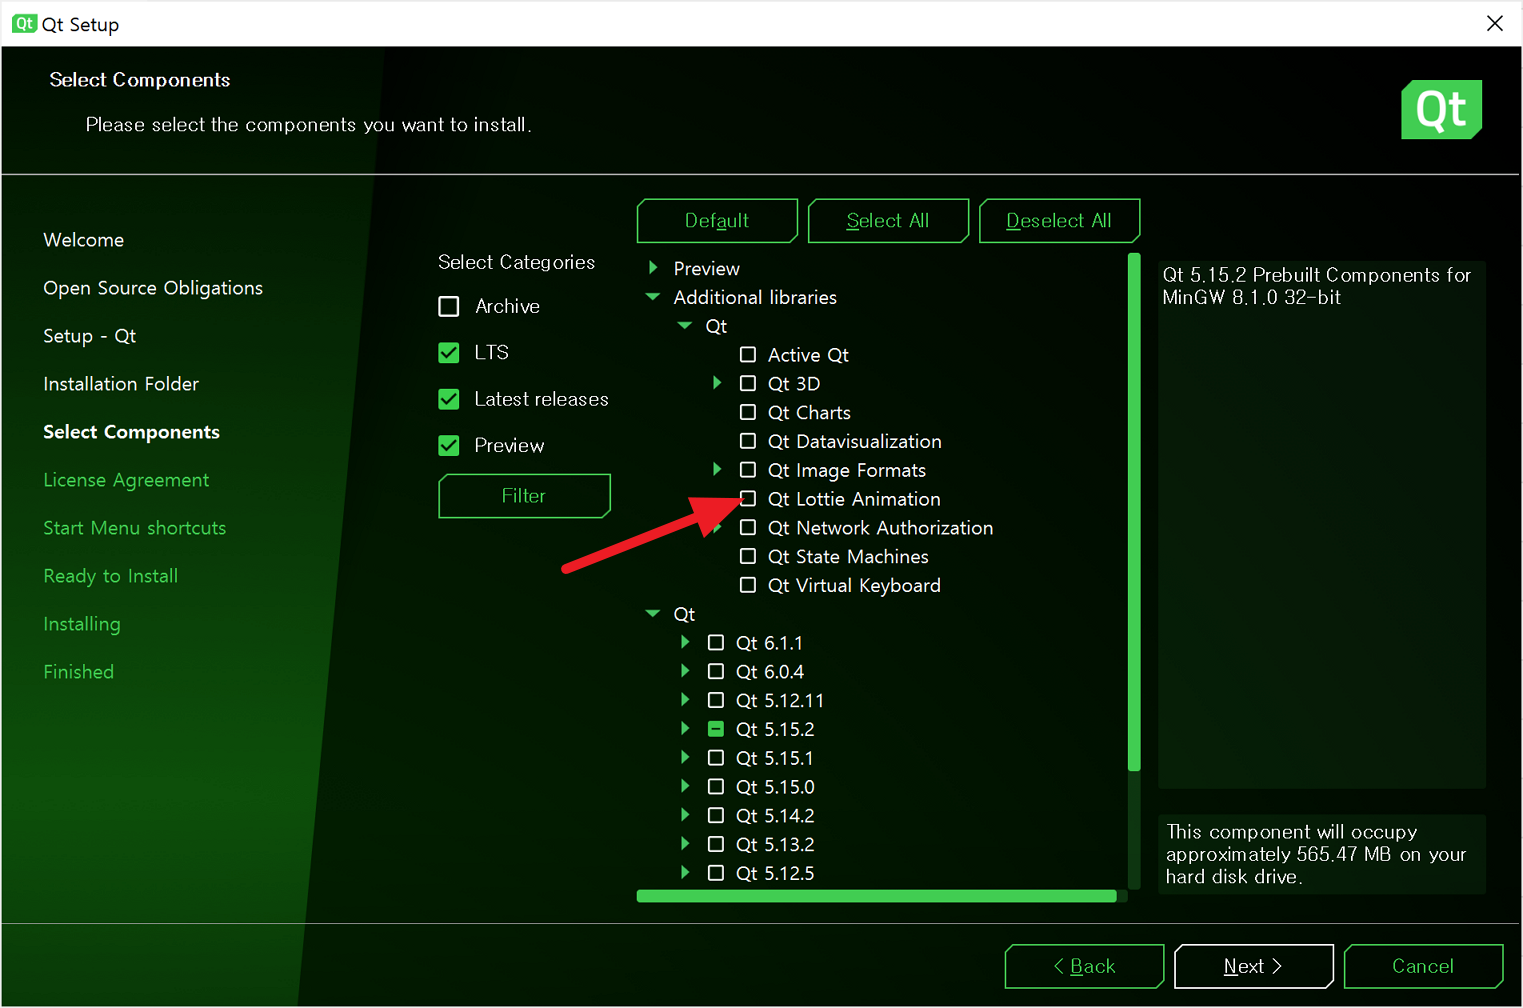1523x1008 pixels.
Task: Click Next to continue setup
Action: (1253, 966)
